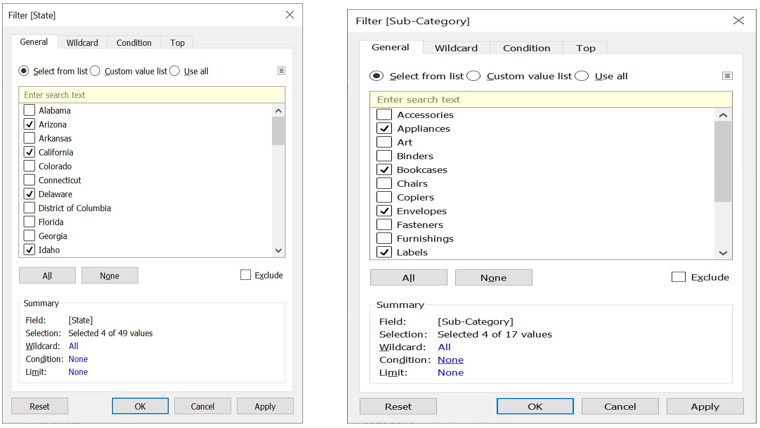760x428 pixels.
Task: Open Condition None link in Sub-Category summary
Action: [x=450, y=360]
